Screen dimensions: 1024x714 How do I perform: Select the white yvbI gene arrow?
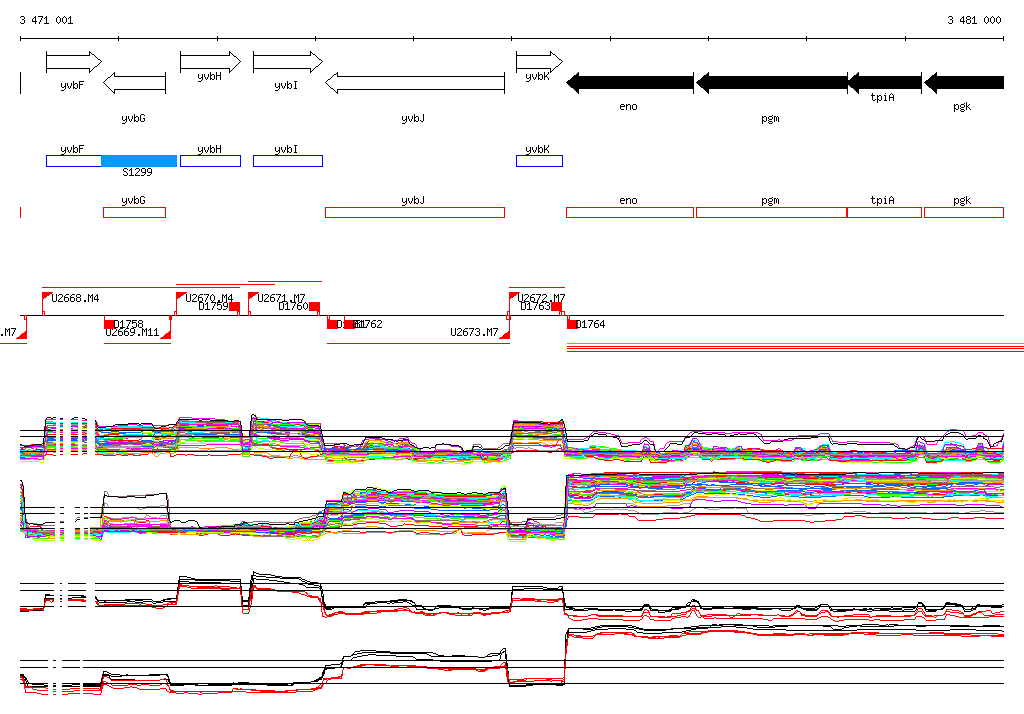click(288, 63)
